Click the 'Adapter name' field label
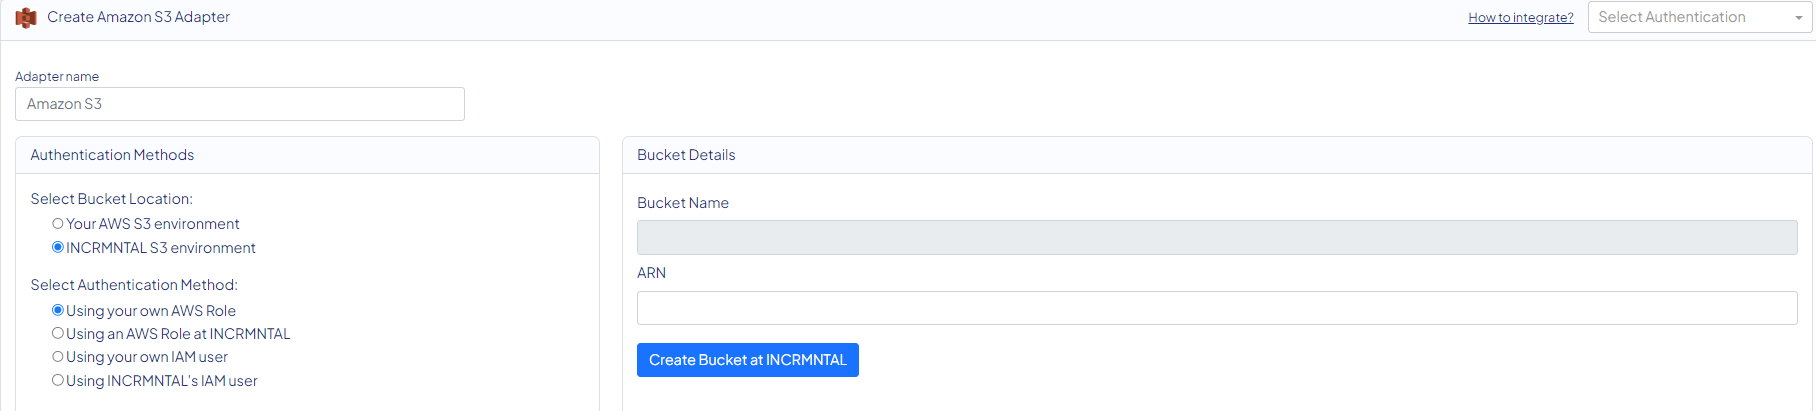This screenshot has width=1816, height=411. click(x=57, y=77)
